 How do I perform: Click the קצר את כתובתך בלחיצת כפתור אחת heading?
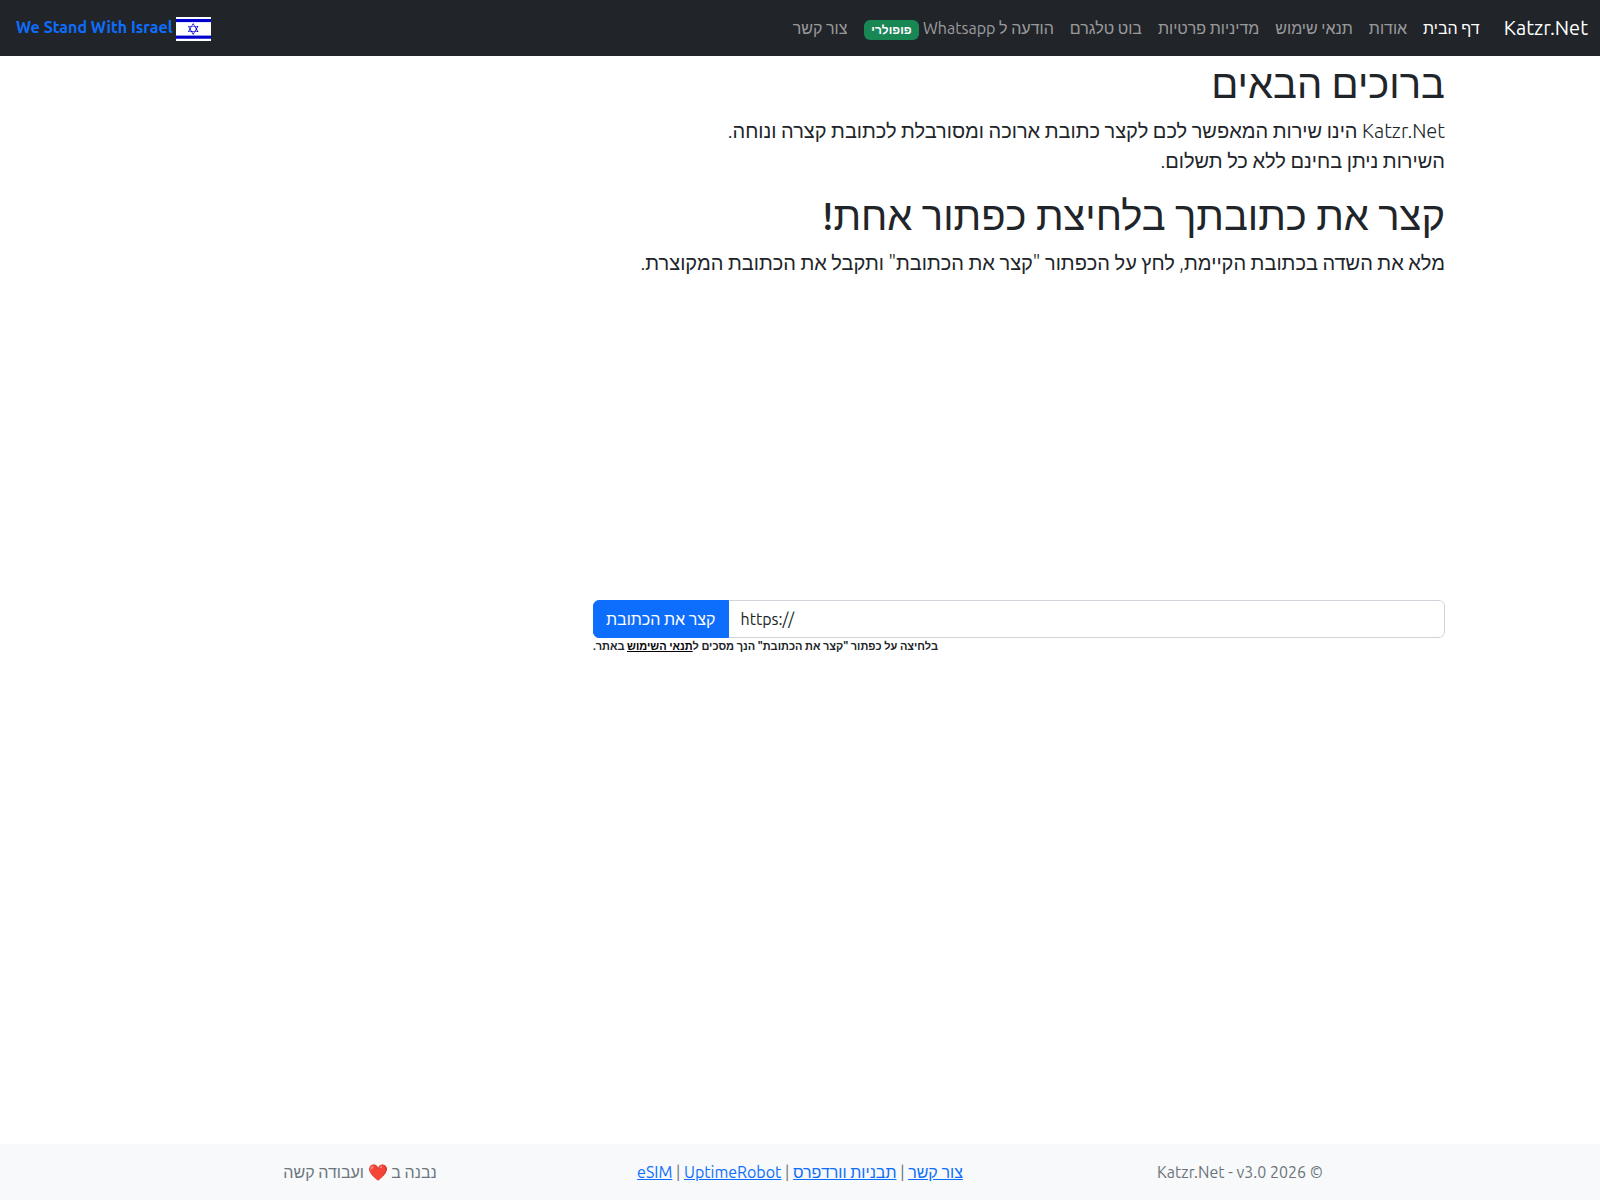tap(1134, 216)
